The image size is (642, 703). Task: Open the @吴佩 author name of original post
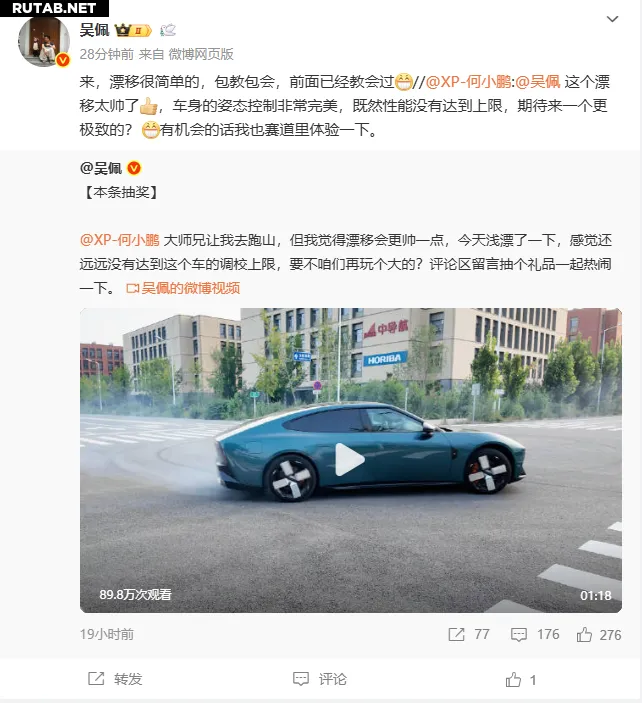pos(100,168)
